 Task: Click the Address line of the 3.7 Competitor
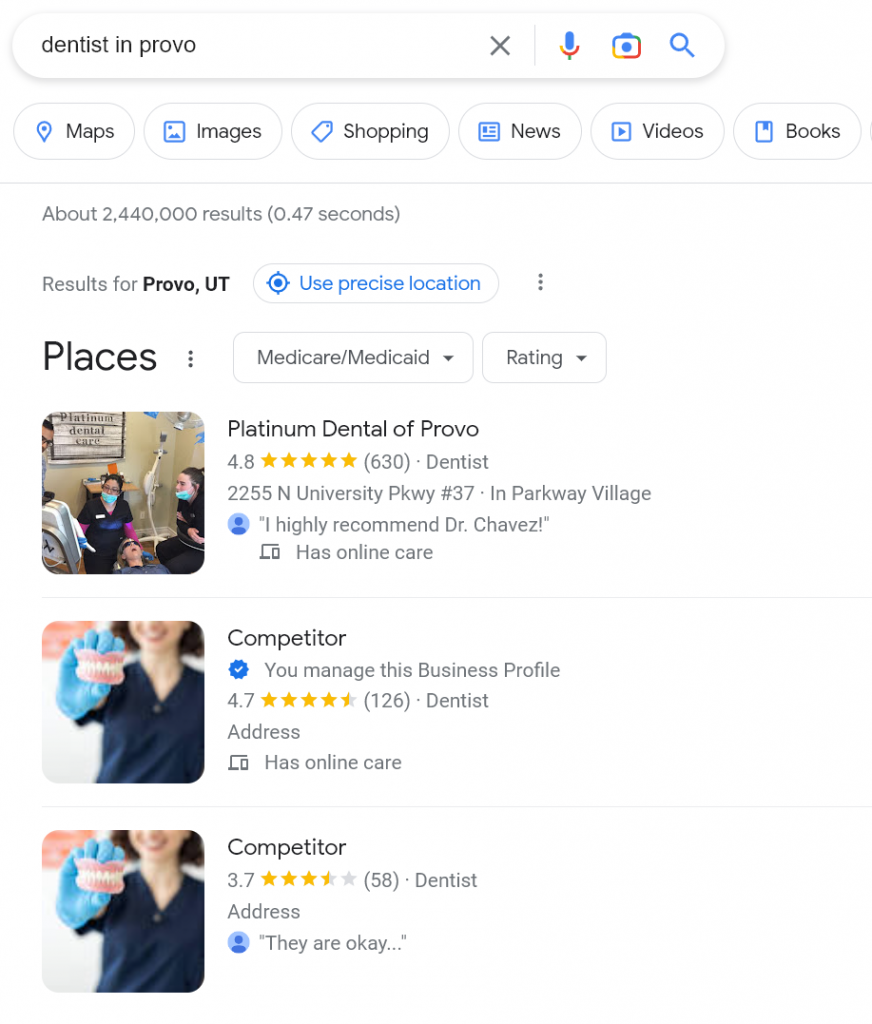point(264,911)
